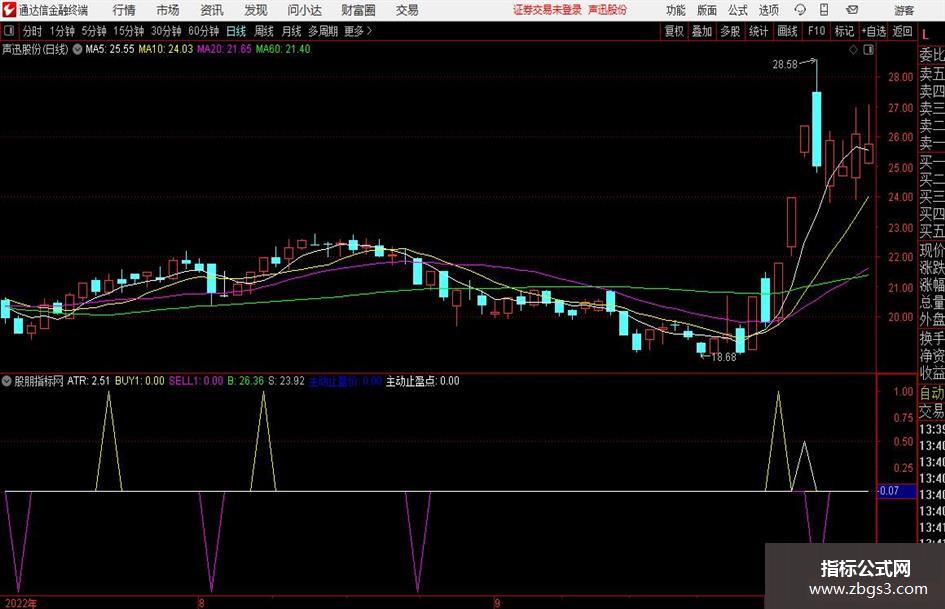Image resolution: width=945 pixels, height=609 pixels.
Task: Expand the round arrow beside 股朋指标网
Action: pos(7,381)
